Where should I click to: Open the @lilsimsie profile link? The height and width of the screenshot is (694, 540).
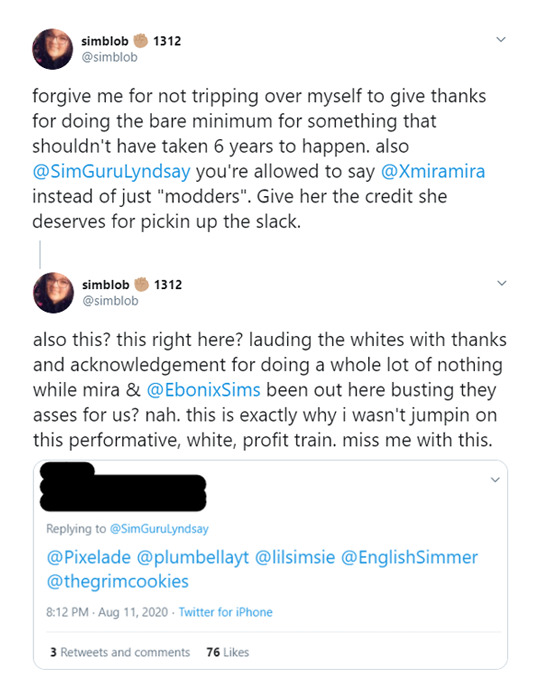295,557
